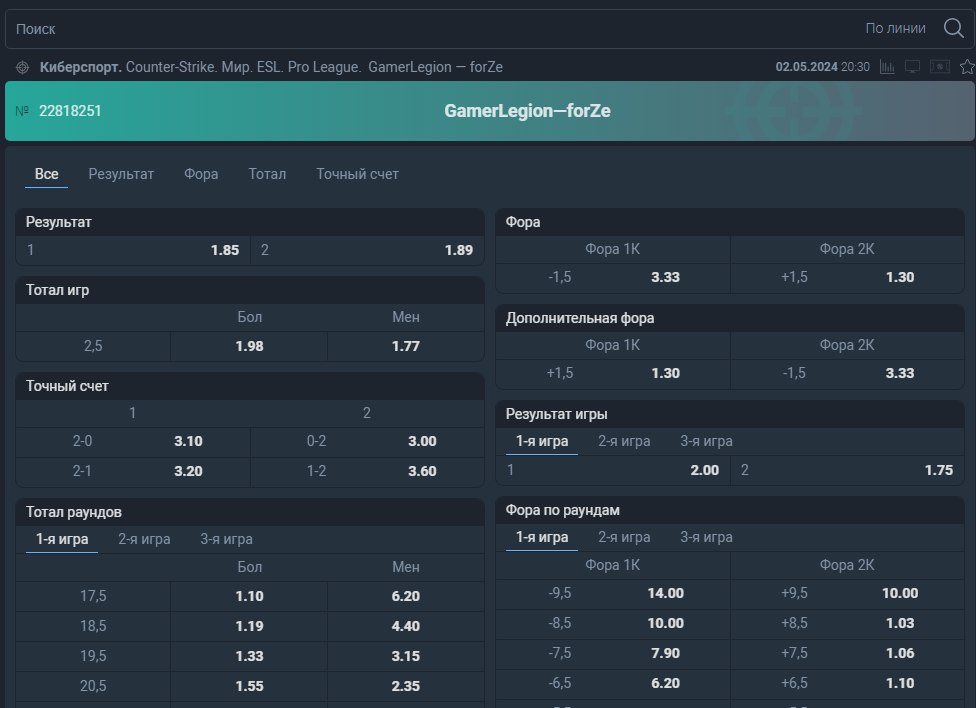Image resolution: width=976 pixels, height=708 pixels.
Task: Pick round handicap +7,5 at 1.06
Action: (x=847, y=653)
